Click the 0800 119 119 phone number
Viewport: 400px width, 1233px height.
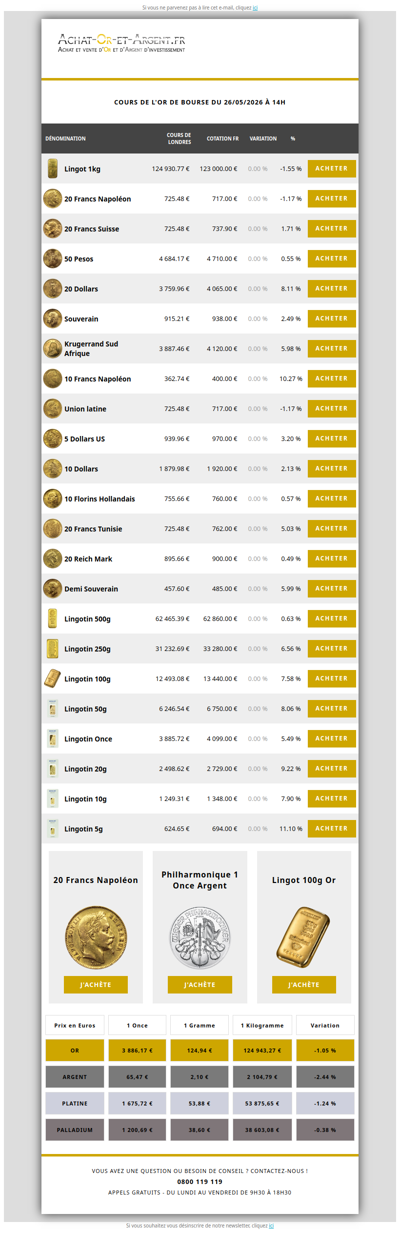(x=200, y=1181)
